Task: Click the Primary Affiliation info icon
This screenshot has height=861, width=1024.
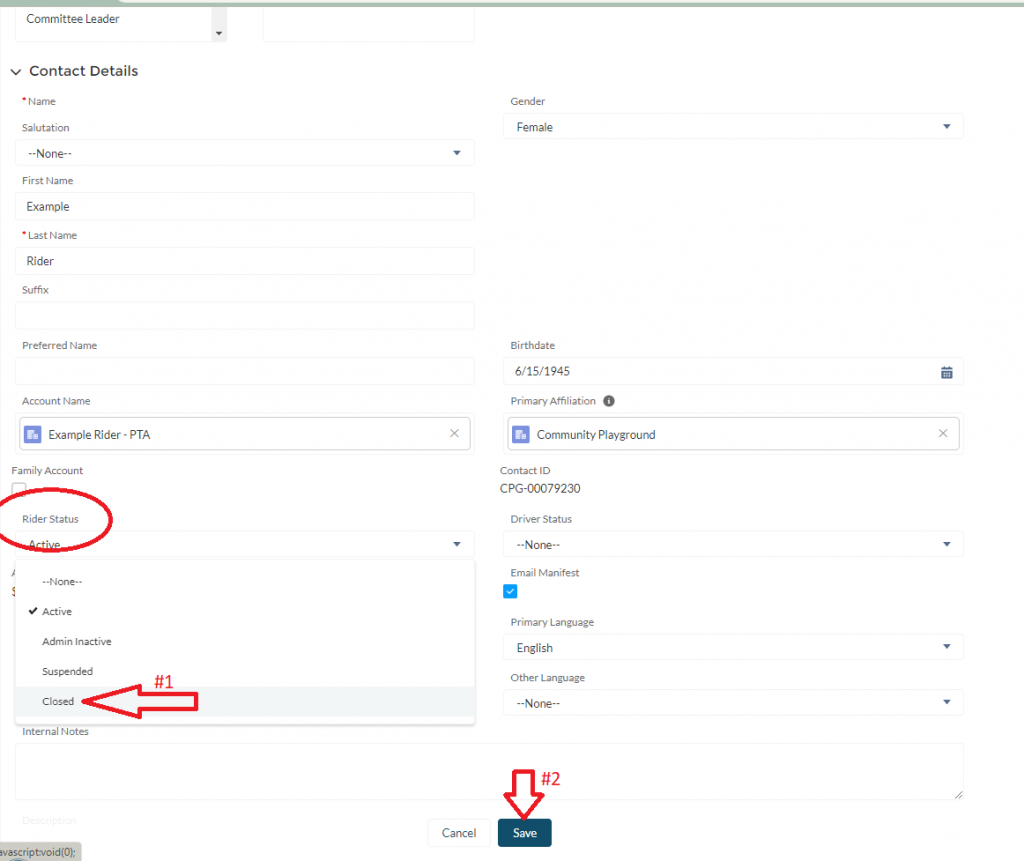Action: [x=609, y=401]
